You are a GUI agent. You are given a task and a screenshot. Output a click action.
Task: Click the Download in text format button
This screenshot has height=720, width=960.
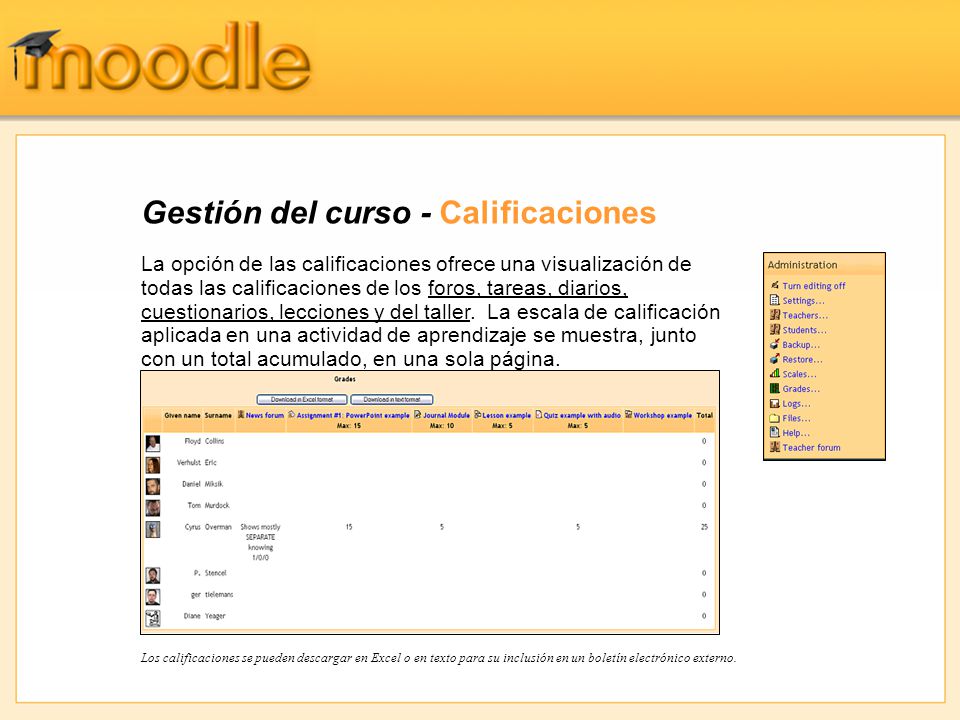pos(392,399)
